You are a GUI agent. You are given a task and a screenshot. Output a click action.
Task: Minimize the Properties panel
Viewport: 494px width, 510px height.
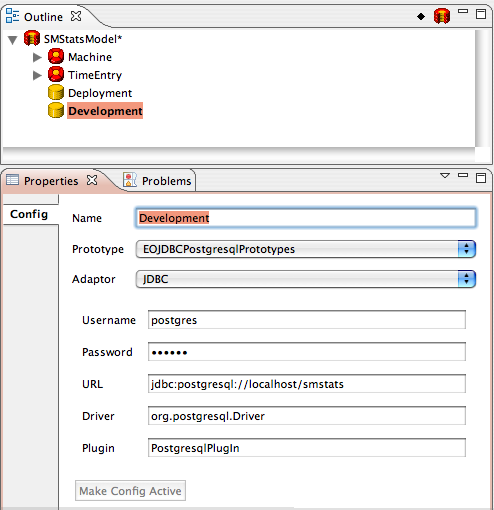coord(463,175)
